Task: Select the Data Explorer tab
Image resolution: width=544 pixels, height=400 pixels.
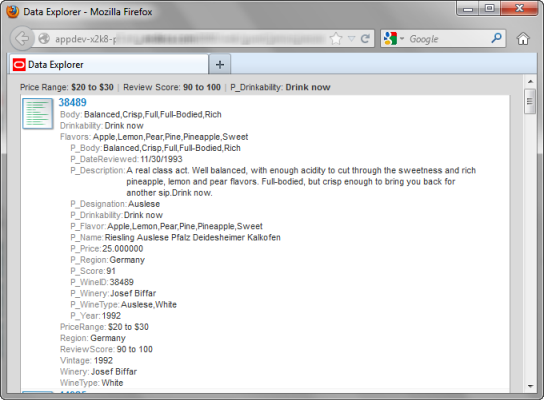Action: 109,65
